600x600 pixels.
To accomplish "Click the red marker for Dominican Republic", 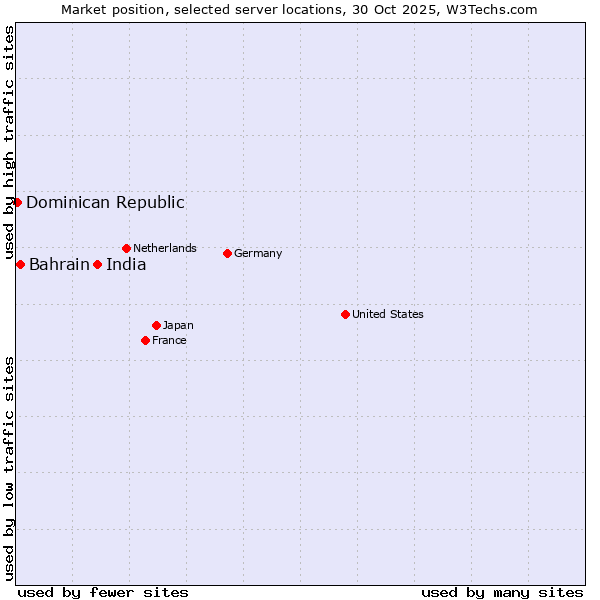I will pyautogui.click(x=17, y=202).
